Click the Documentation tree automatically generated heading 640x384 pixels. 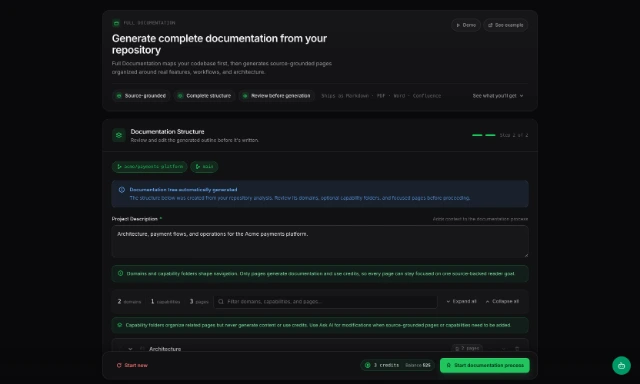(x=183, y=190)
